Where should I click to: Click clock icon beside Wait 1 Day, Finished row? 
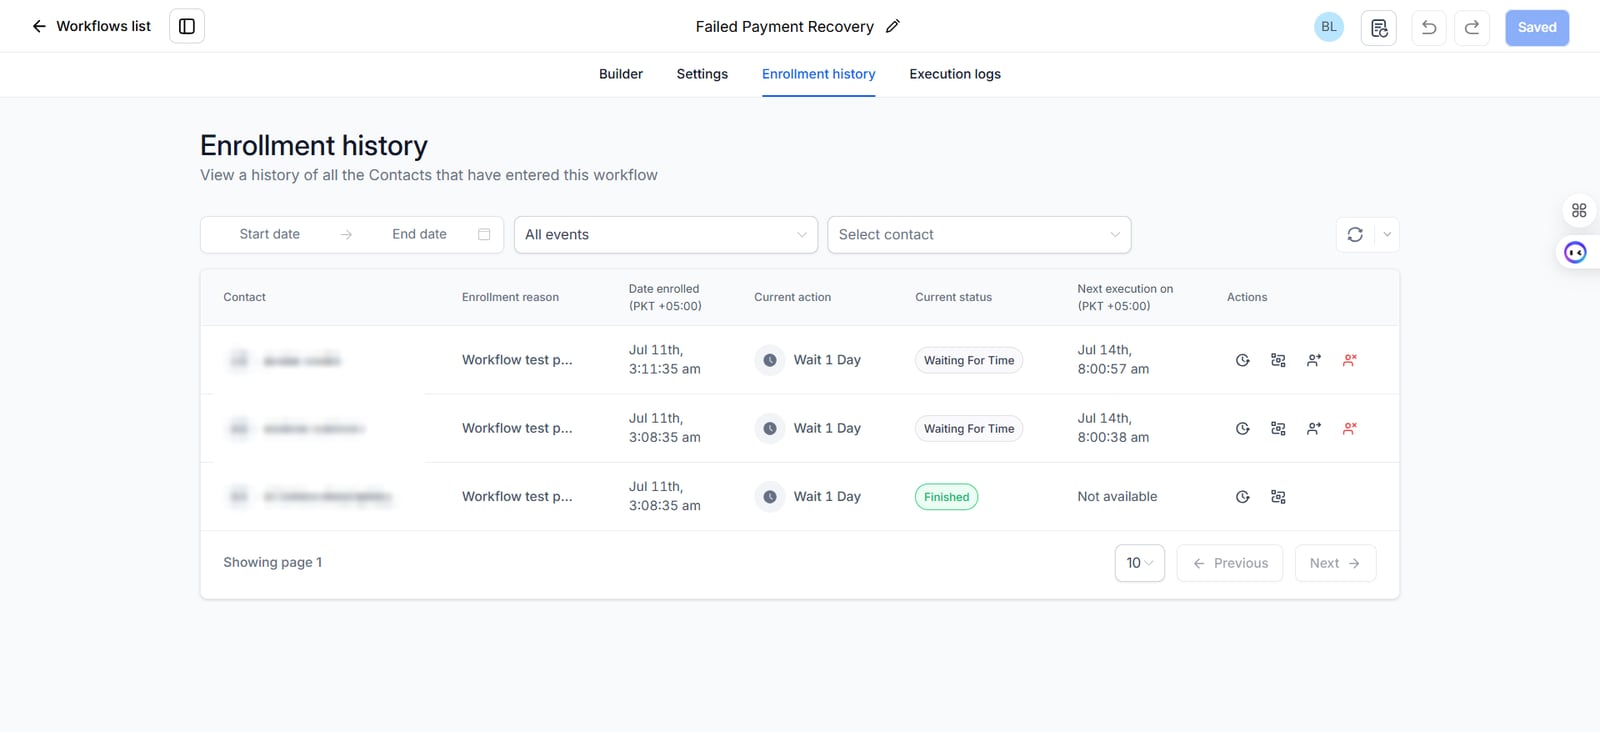[x=770, y=497]
